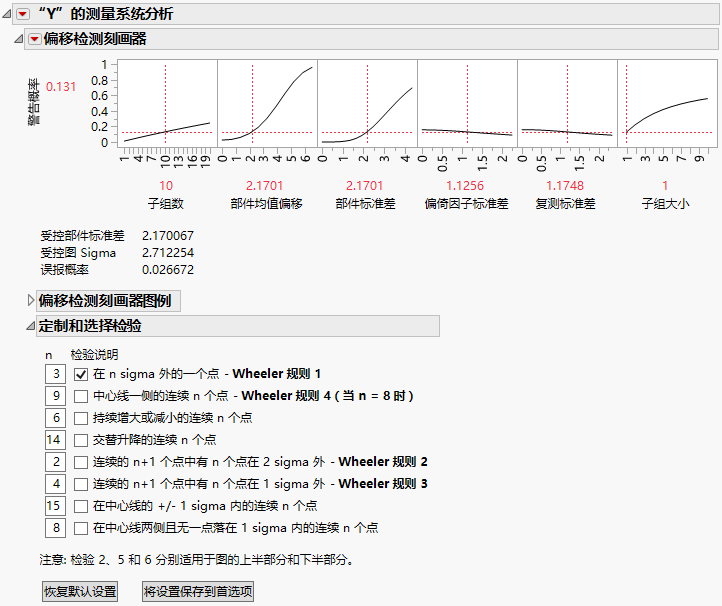Collapse the 定制和选择检验 section
Screen dimensions: 722x606
point(30,326)
